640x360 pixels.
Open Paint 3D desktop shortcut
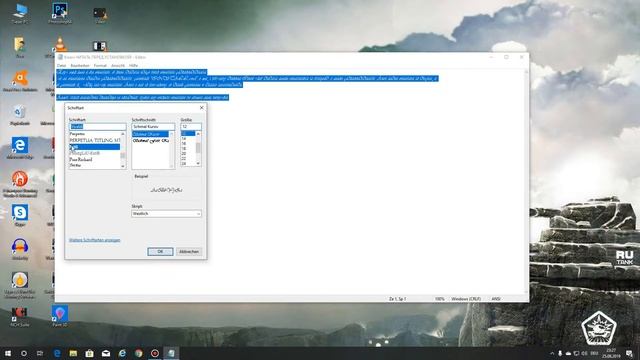(60, 316)
